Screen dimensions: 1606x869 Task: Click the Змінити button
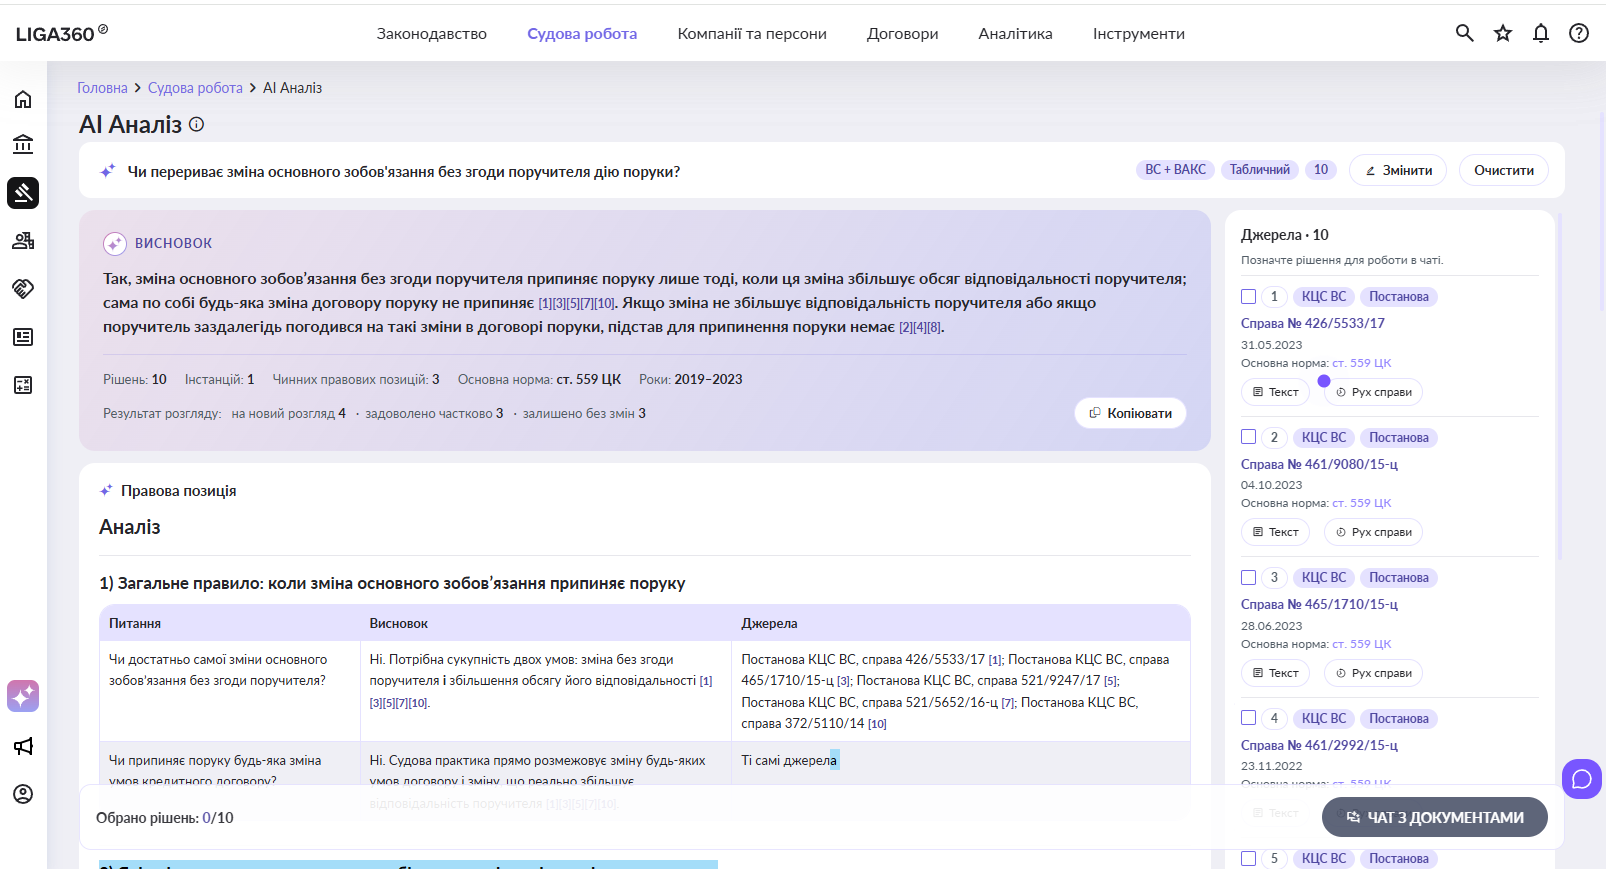click(1398, 170)
